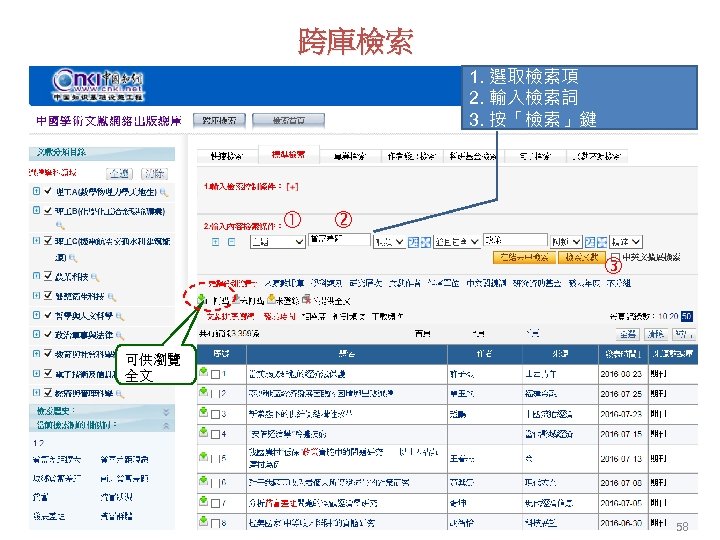Open the search field dropdown showing 主題
This screenshot has height=540, width=720.
point(277,242)
